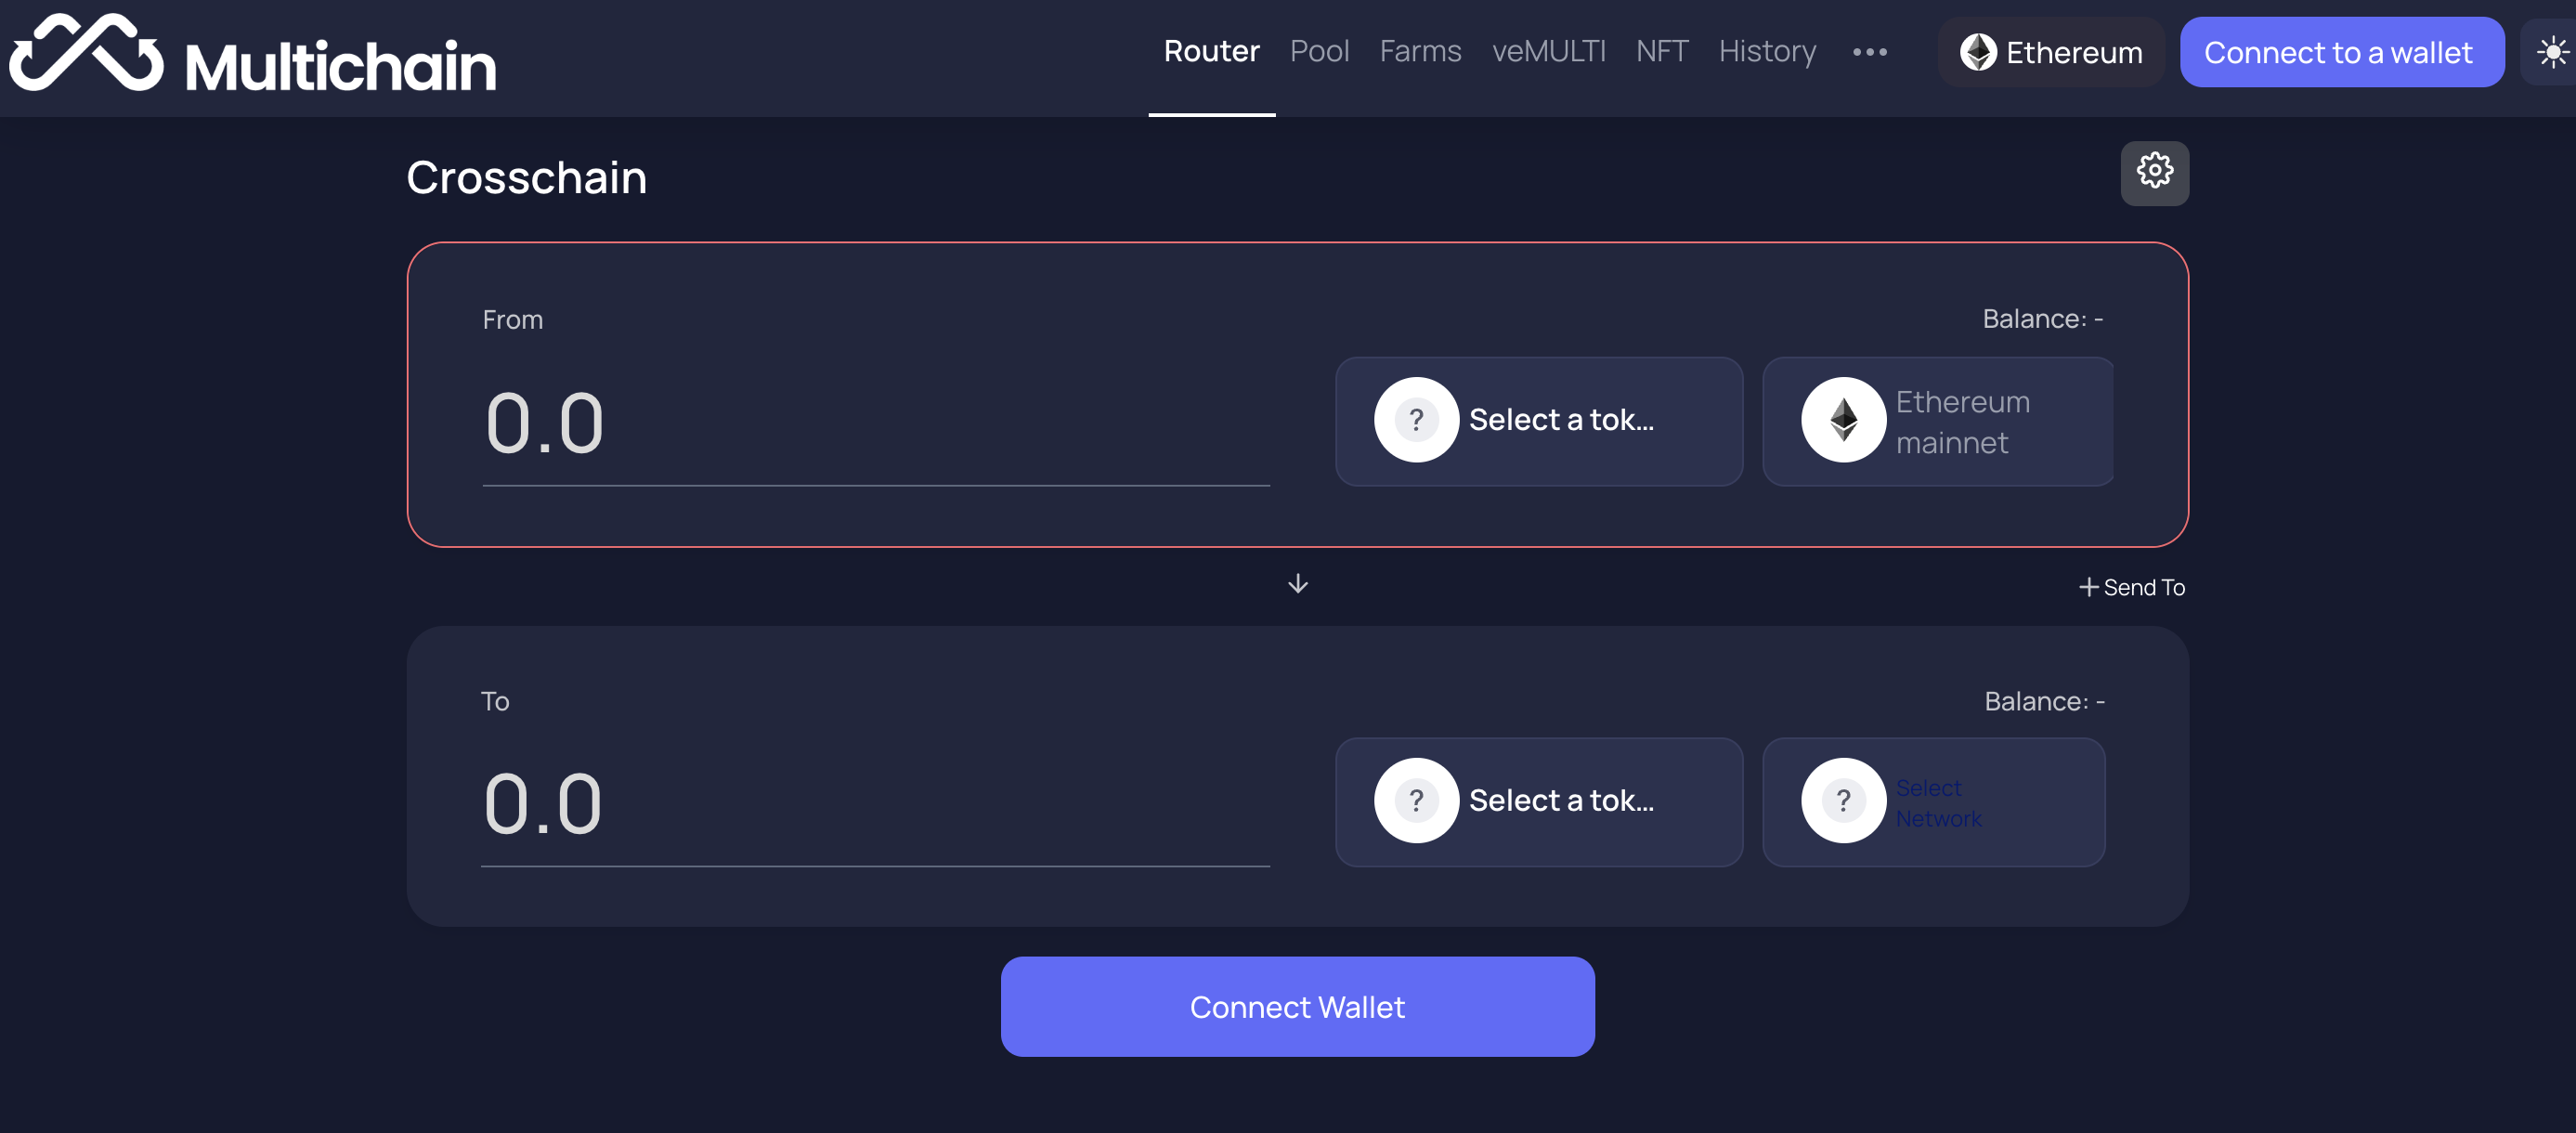Switch to the Pool tab
2576x1133 pixels.
coord(1319,52)
